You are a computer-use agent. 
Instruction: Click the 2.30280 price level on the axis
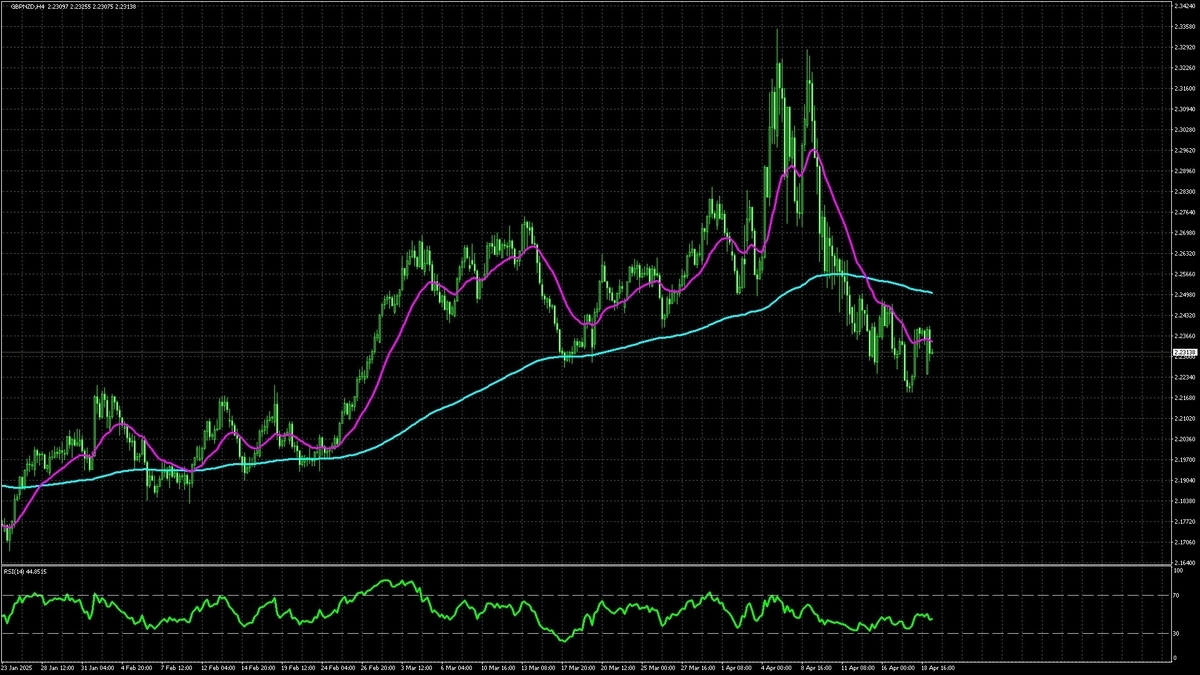[x=1184, y=129]
